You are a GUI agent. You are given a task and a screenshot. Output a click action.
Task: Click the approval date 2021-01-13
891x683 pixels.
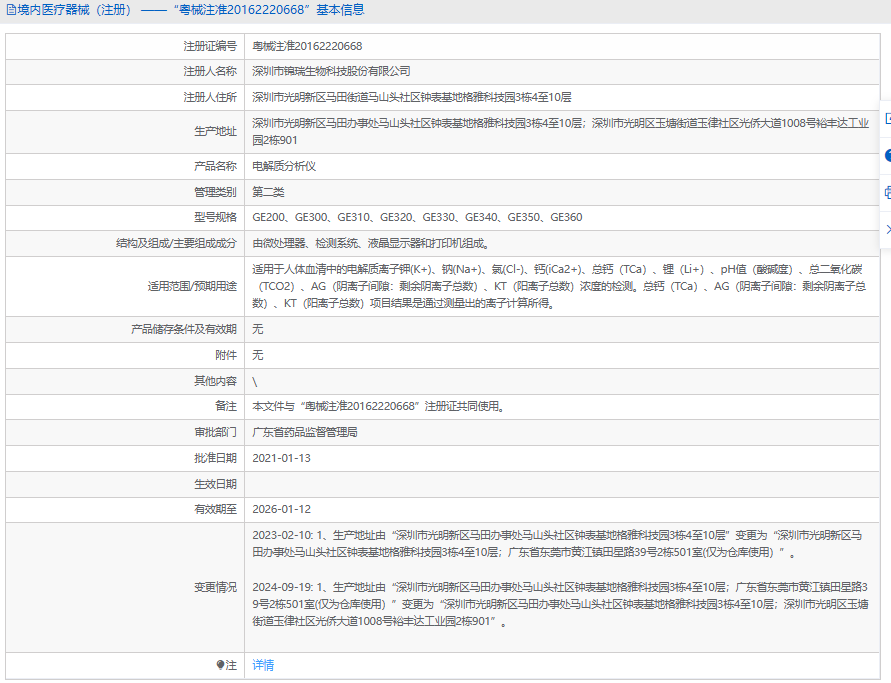[x=281, y=458]
